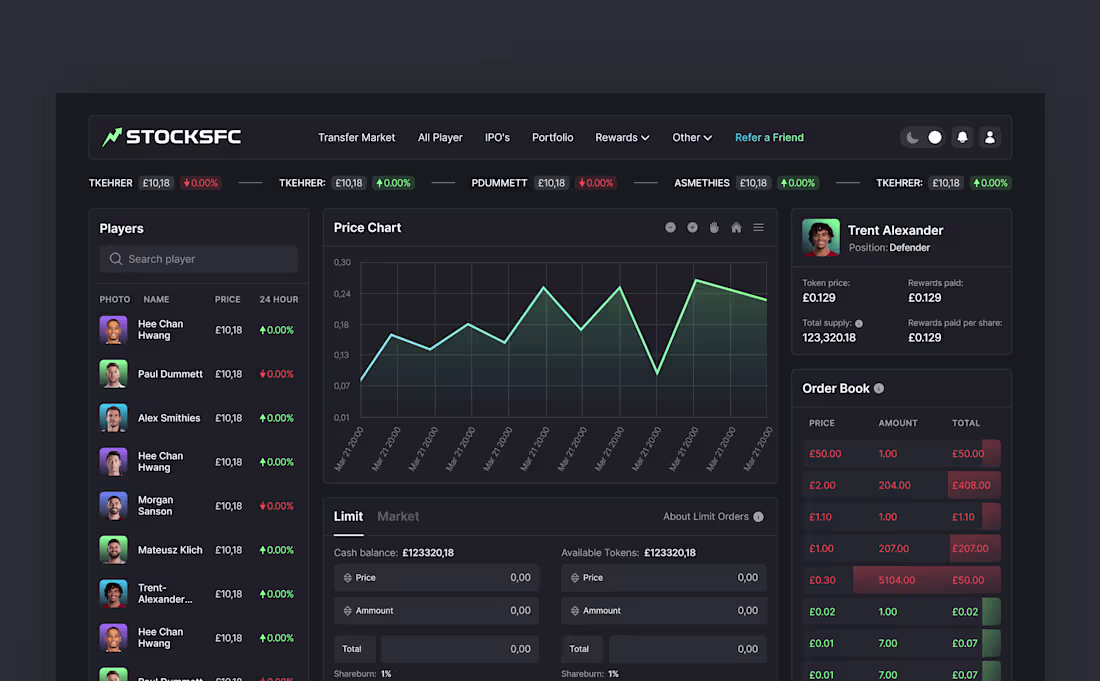Click the STOCKSFC logo
The image size is (1100, 681).
coord(170,137)
